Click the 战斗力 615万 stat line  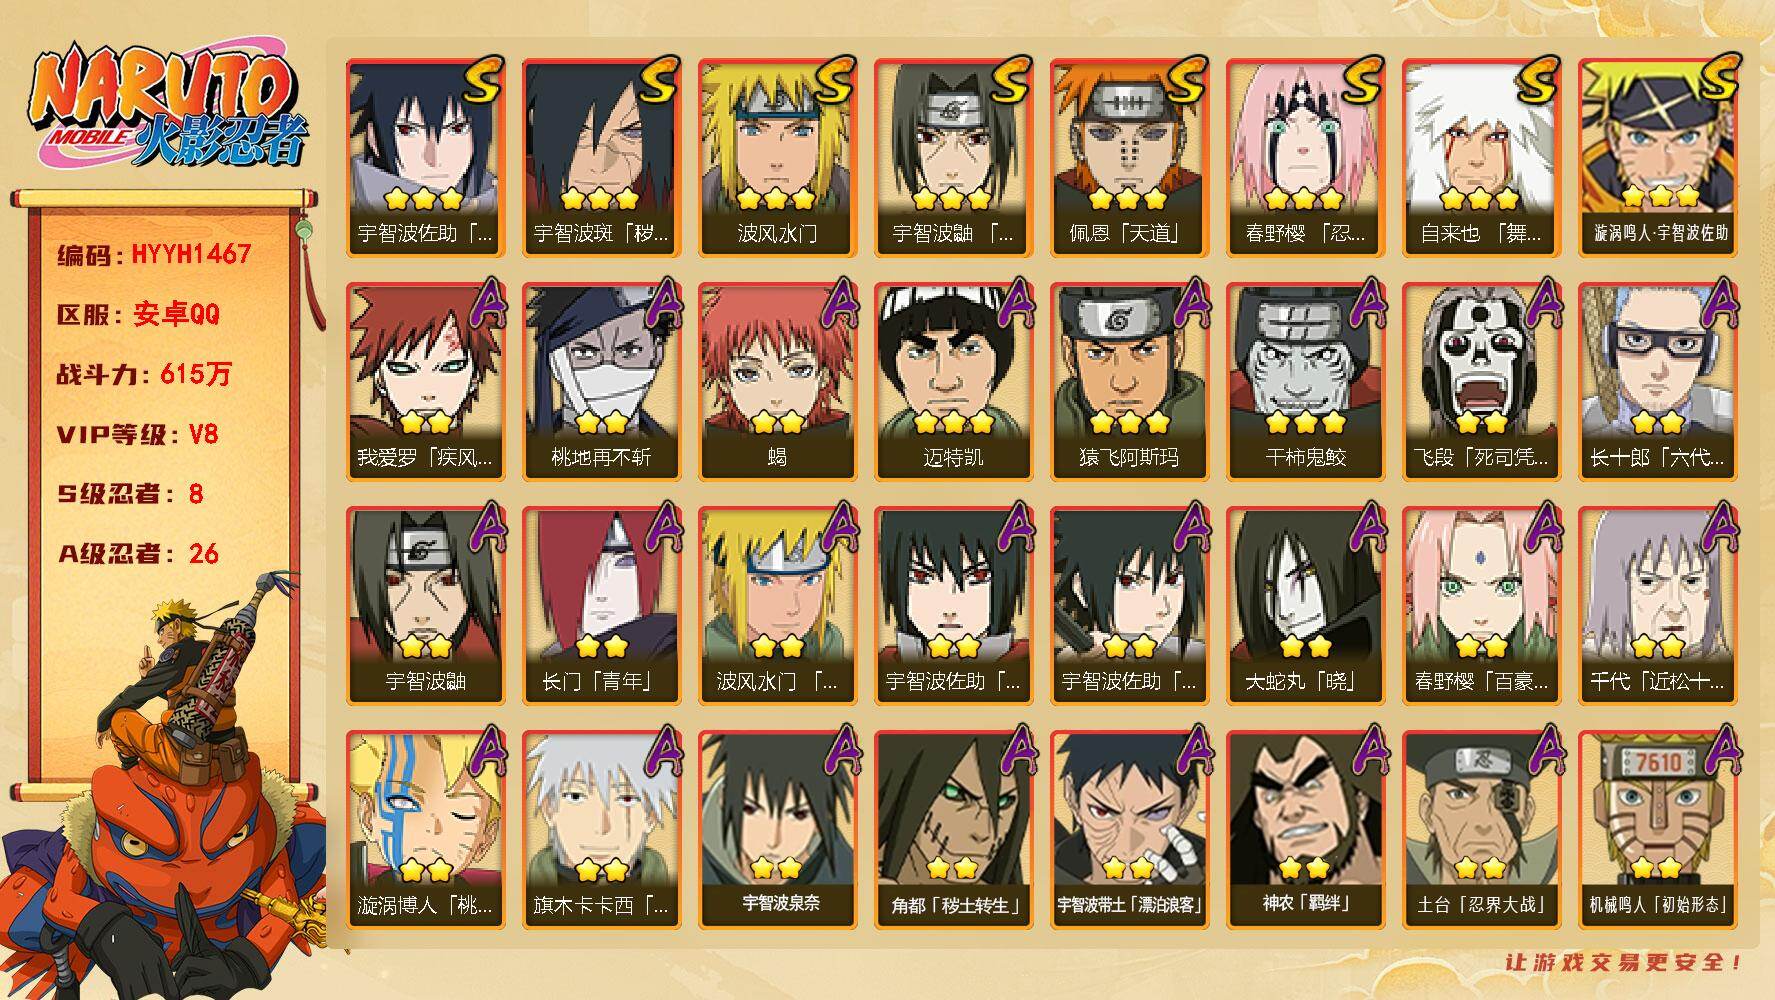(x=144, y=374)
